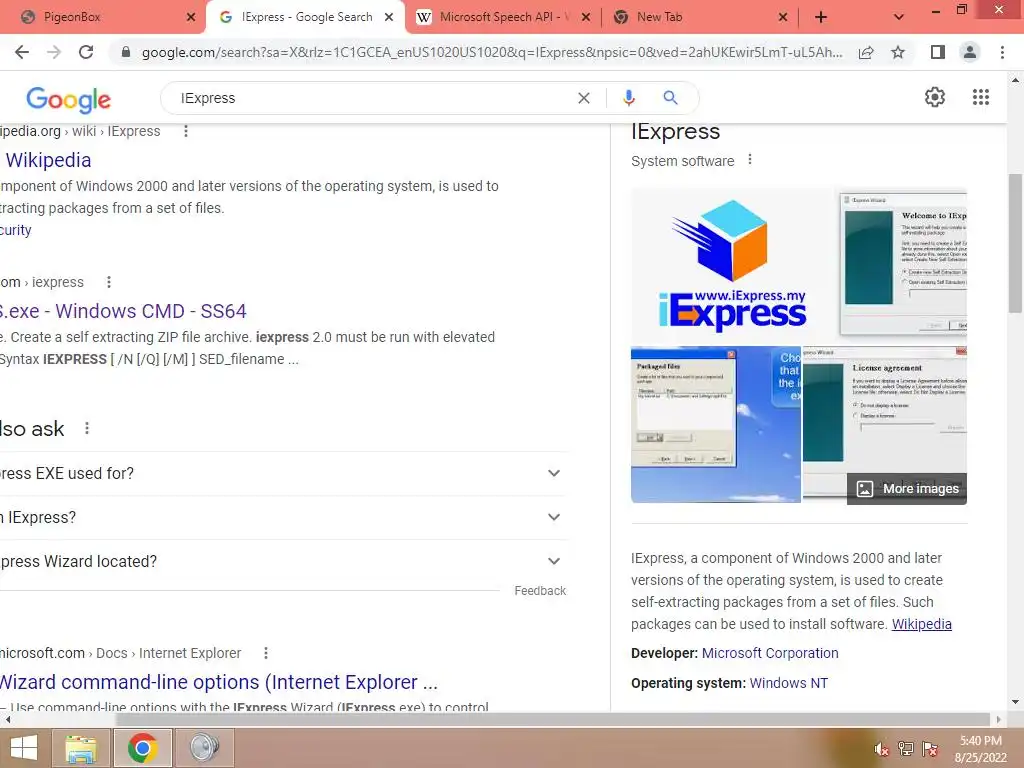Click the horizontal scrollbar thumb
The image size is (1024, 768).
click(552, 719)
